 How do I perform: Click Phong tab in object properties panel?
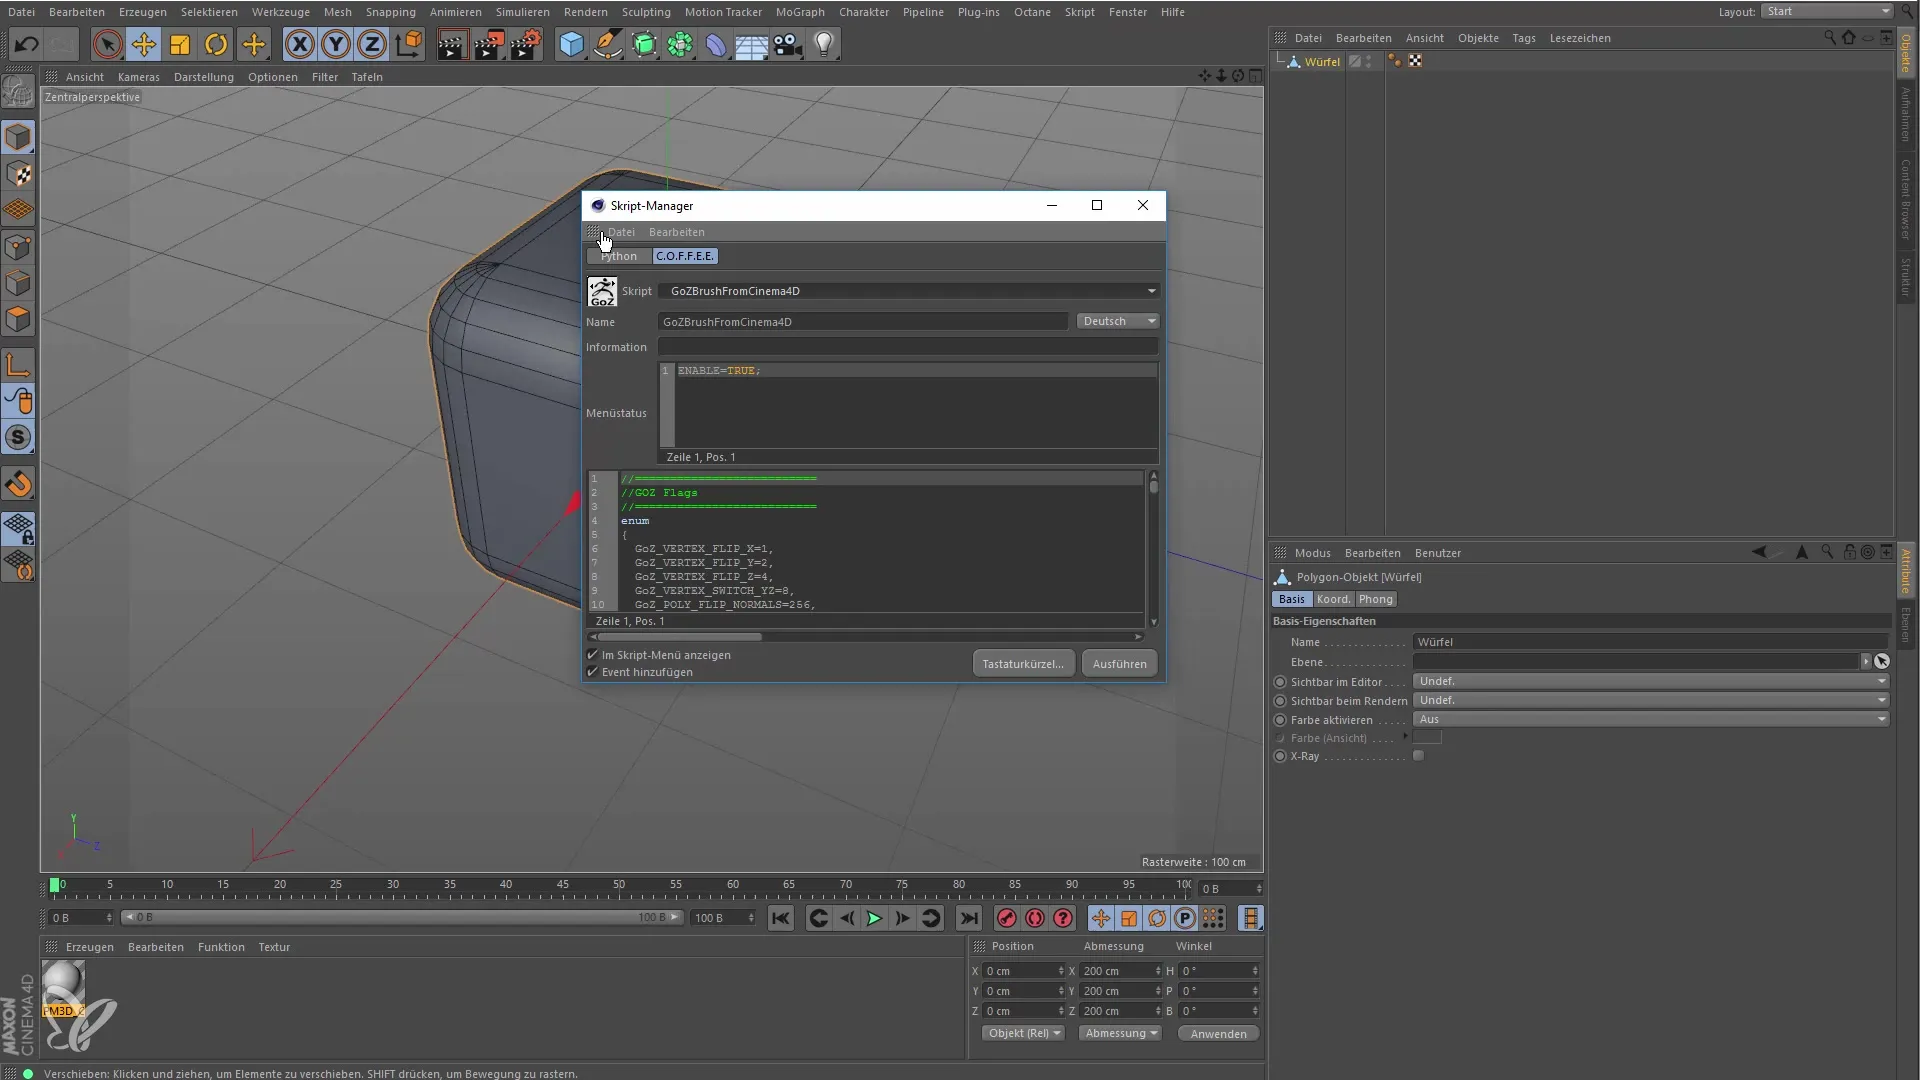tap(1377, 599)
